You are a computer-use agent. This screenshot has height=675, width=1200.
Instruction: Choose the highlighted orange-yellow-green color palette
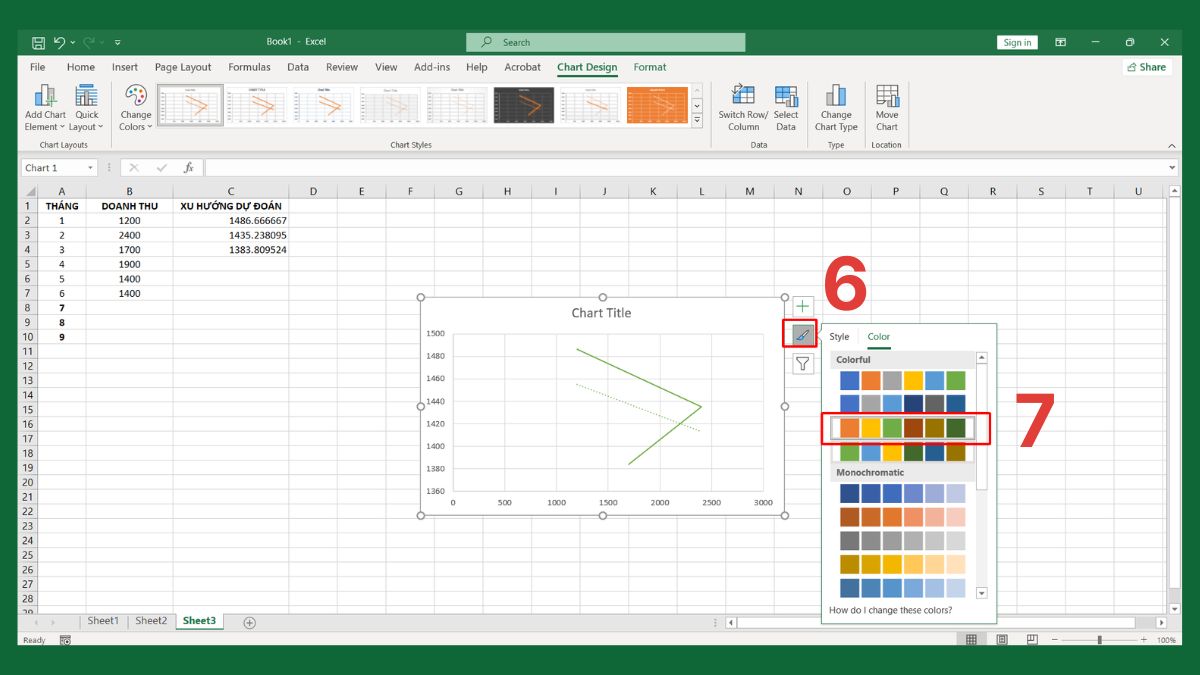(903, 428)
